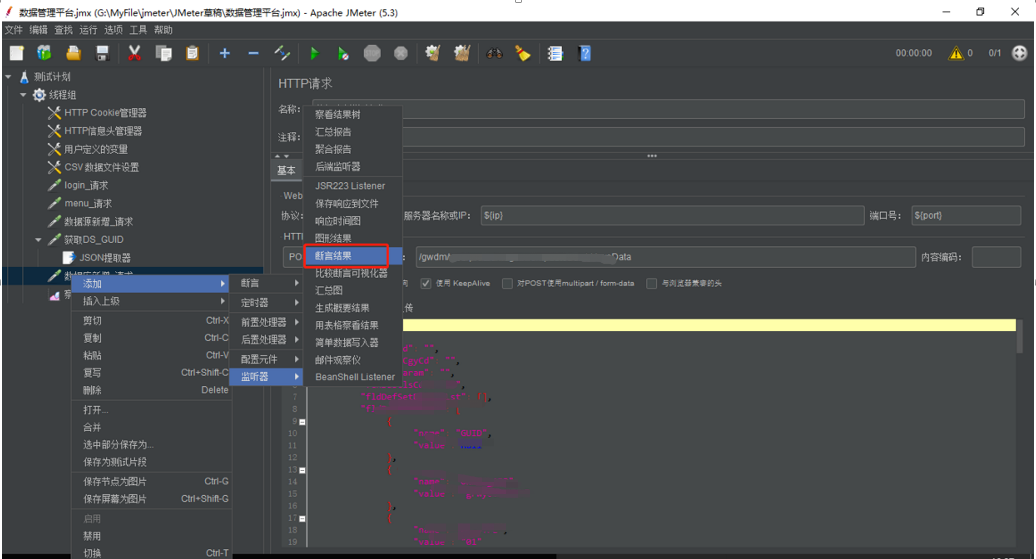1036x559 pixels.
Task: Open the 工具 menu
Action: tap(138, 30)
